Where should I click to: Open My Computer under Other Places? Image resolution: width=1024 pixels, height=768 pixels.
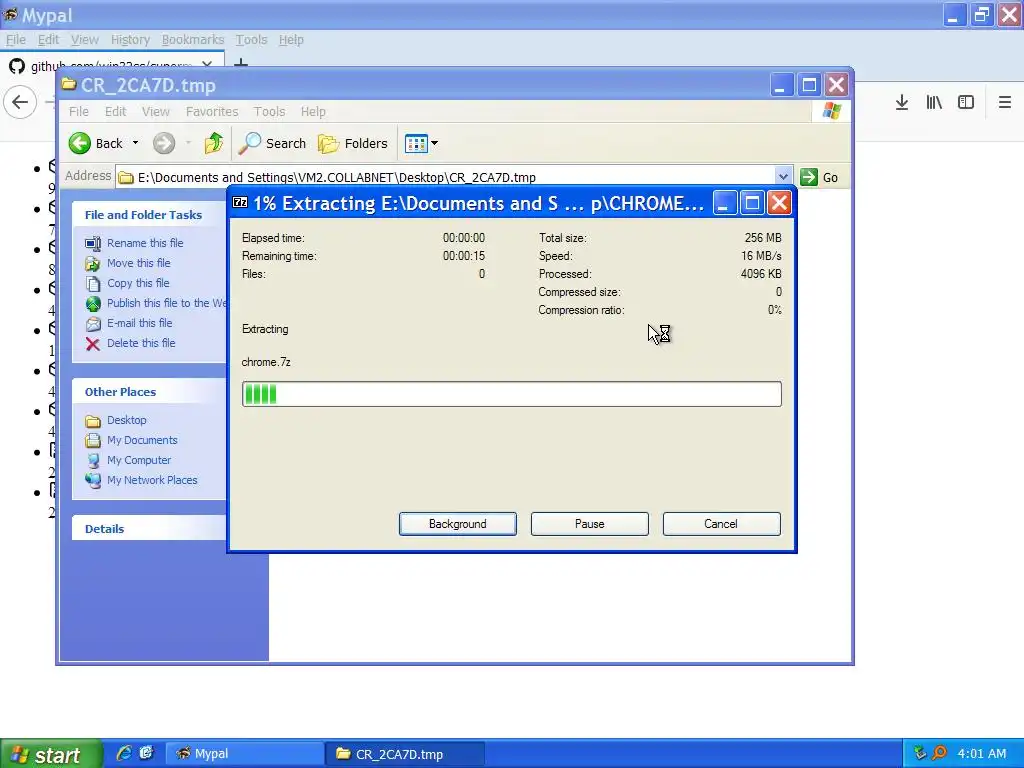[138, 460]
